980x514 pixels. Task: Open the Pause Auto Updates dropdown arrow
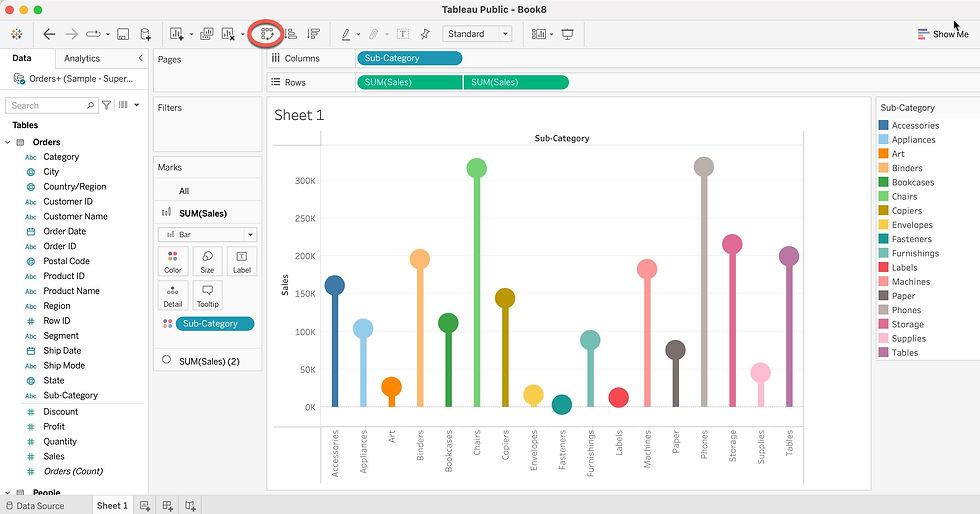108,34
